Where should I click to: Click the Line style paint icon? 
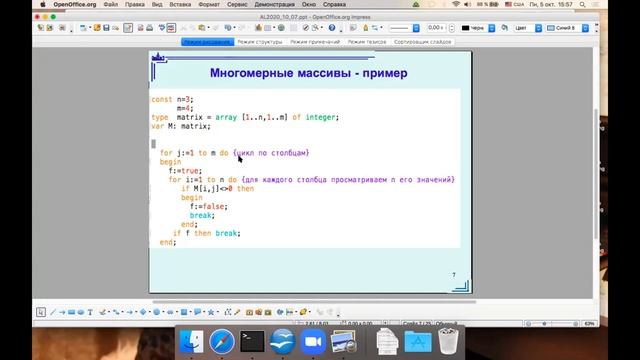[365, 28]
